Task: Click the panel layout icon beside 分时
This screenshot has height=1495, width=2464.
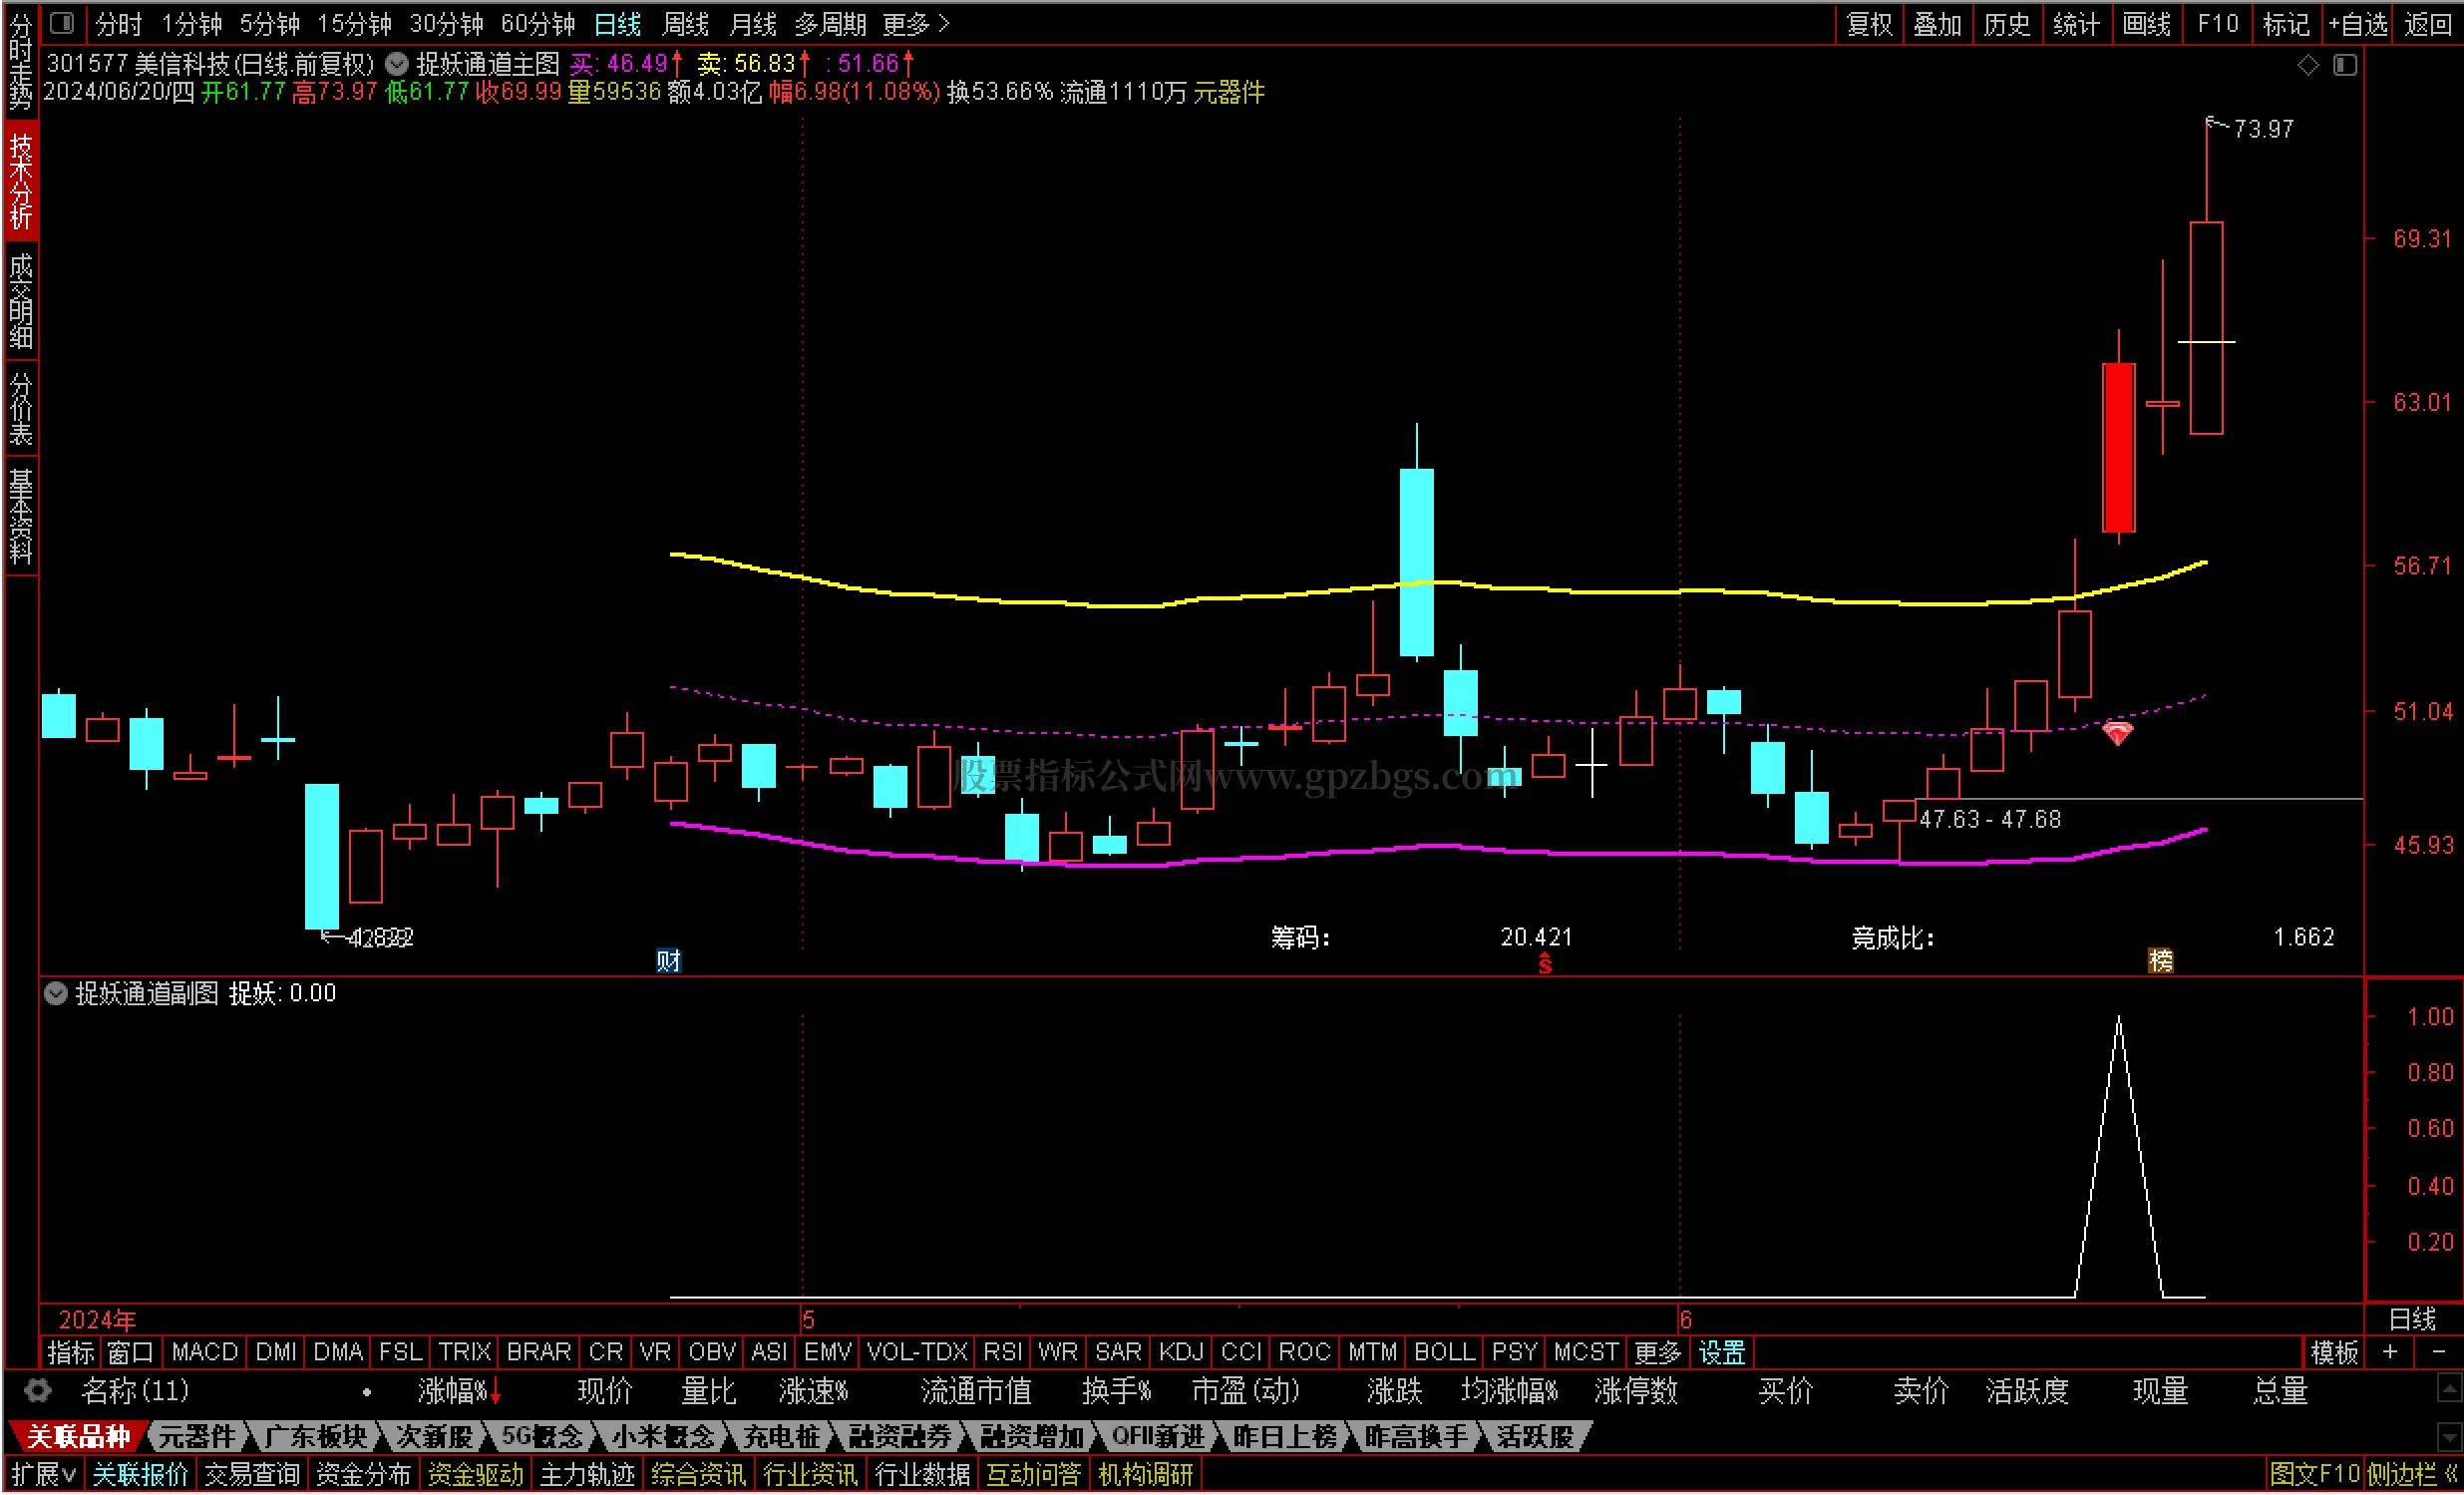Action: tap(62, 23)
